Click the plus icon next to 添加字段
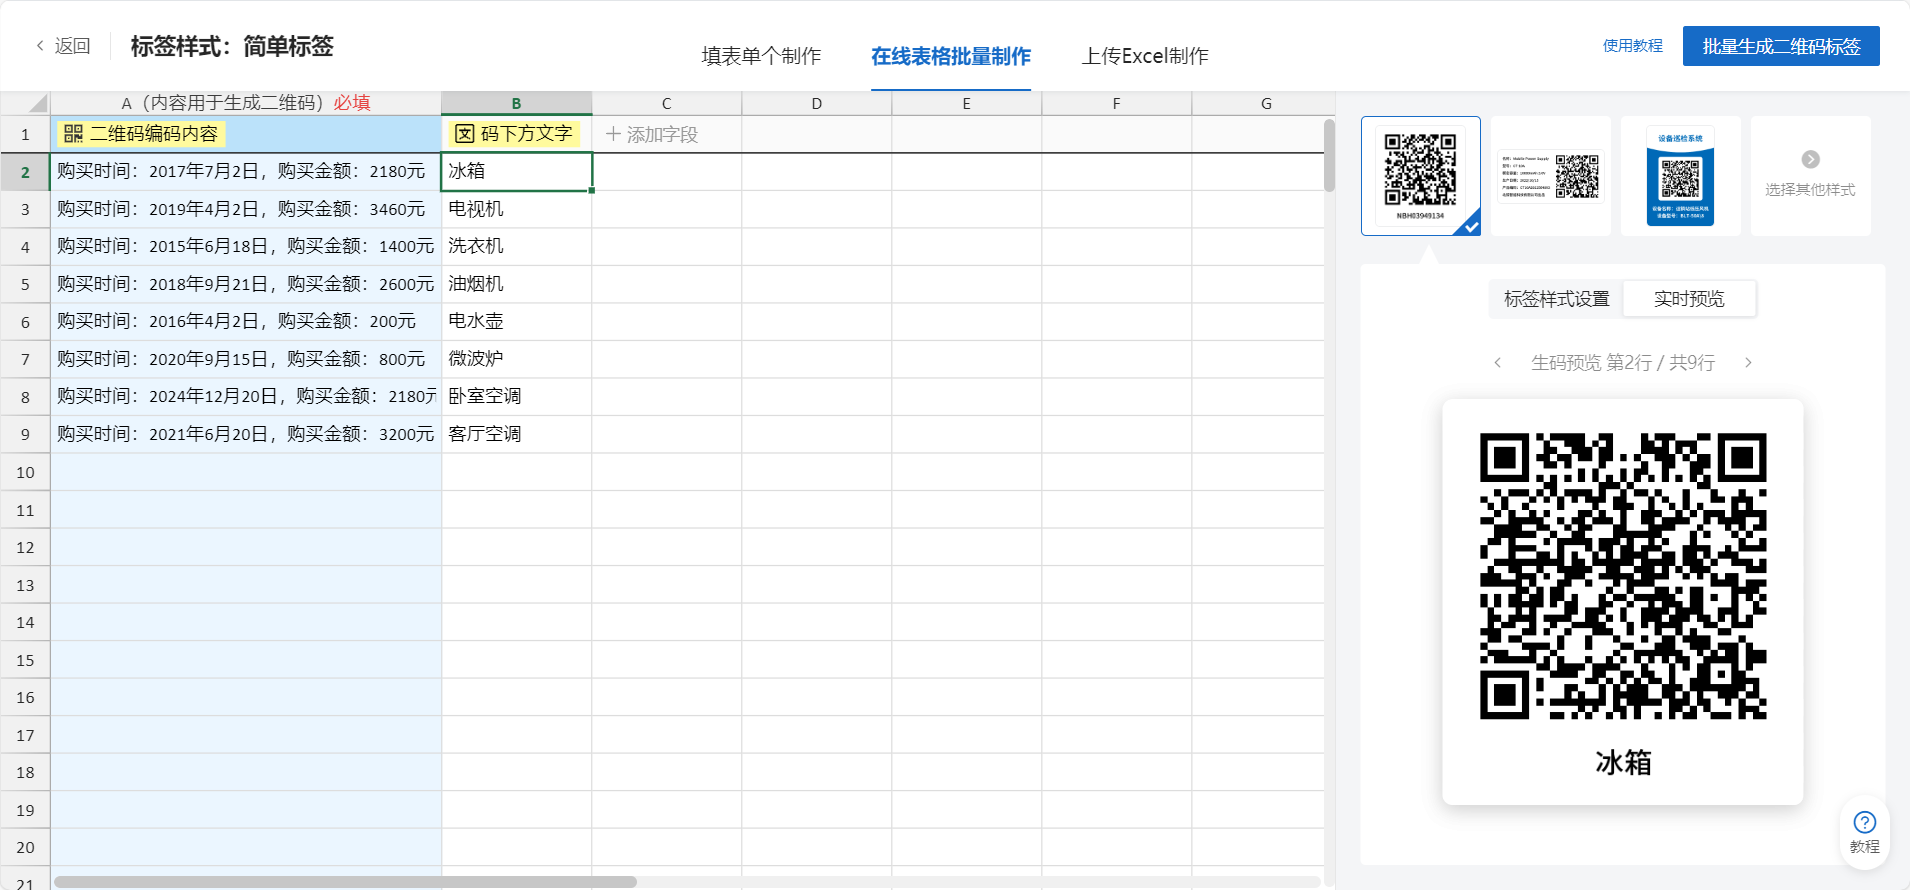The image size is (1910, 890). [x=613, y=134]
